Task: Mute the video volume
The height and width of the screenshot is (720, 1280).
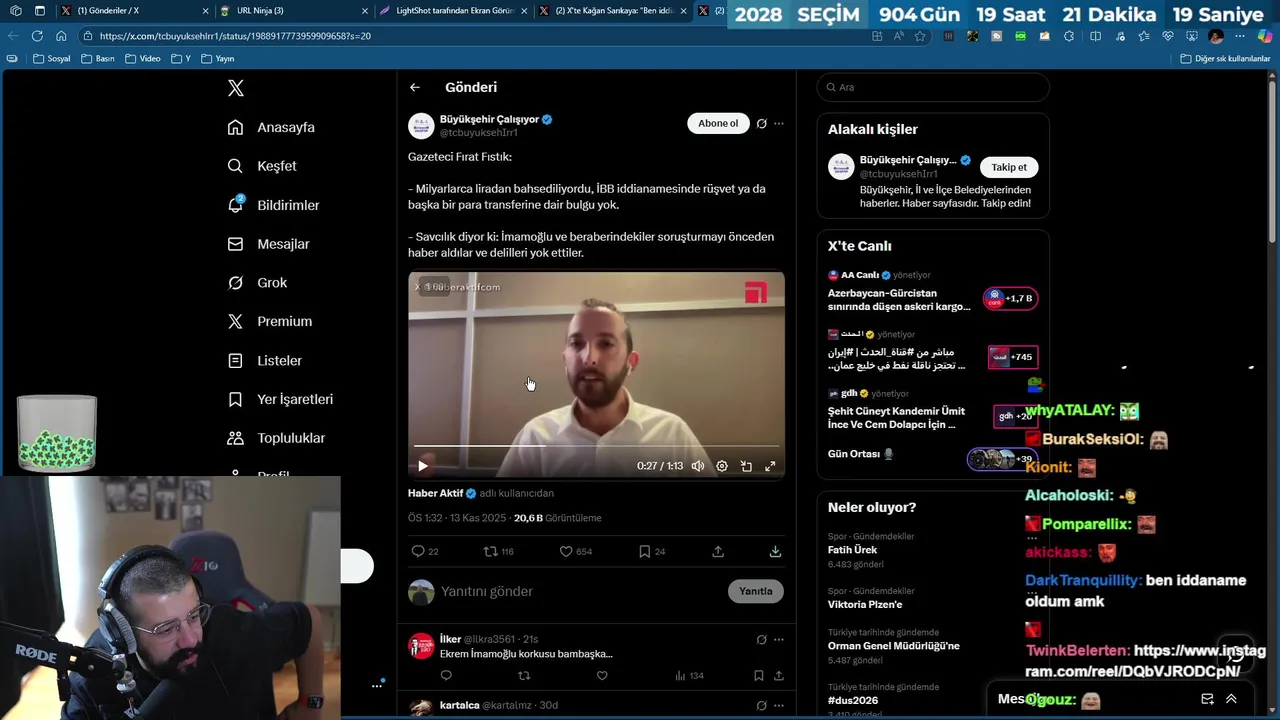Action: coord(698,466)
